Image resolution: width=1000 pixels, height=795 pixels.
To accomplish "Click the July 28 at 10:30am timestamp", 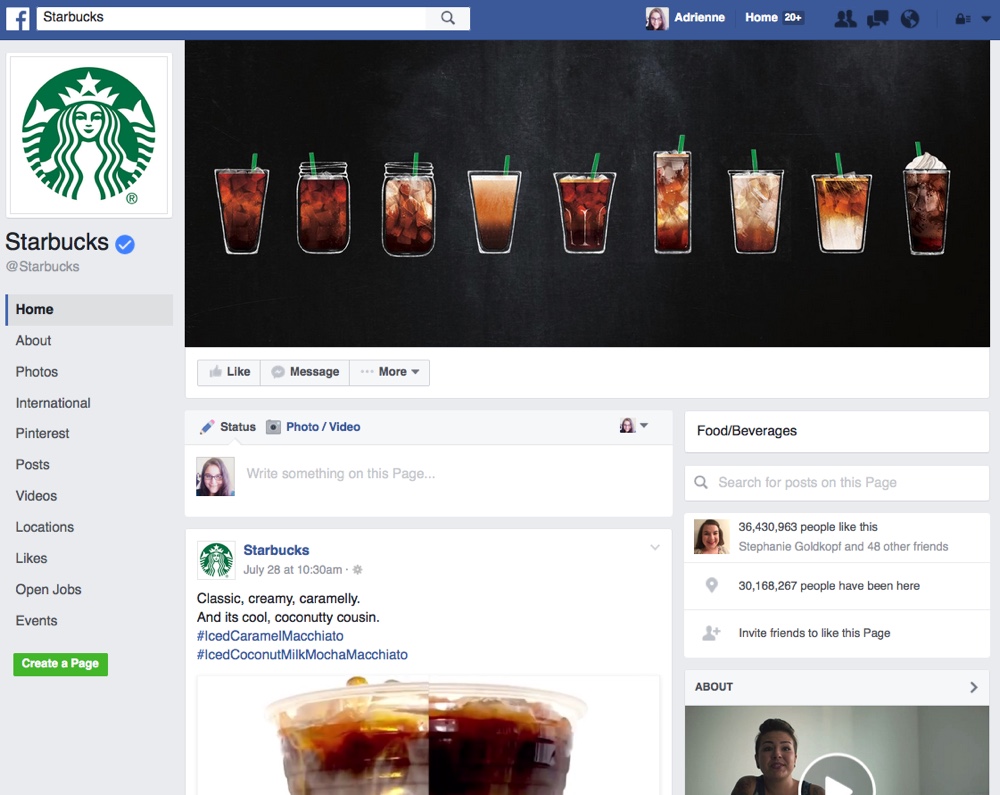I will coord(293,570).
